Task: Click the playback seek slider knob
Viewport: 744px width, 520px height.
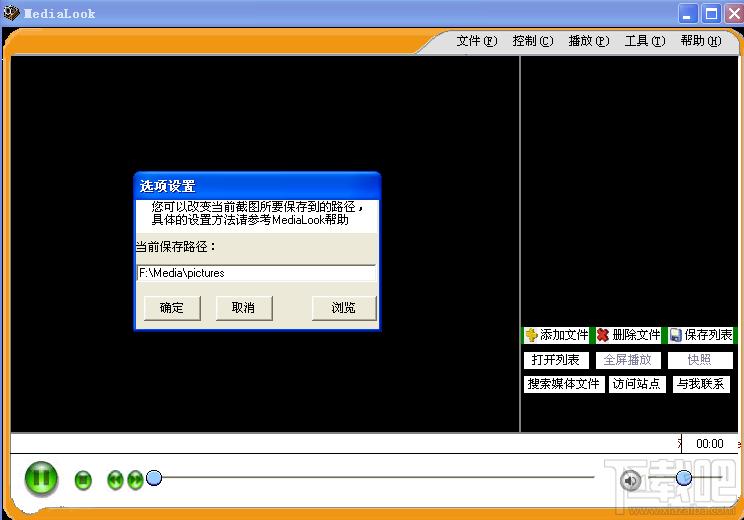Action: coord(154,478)
